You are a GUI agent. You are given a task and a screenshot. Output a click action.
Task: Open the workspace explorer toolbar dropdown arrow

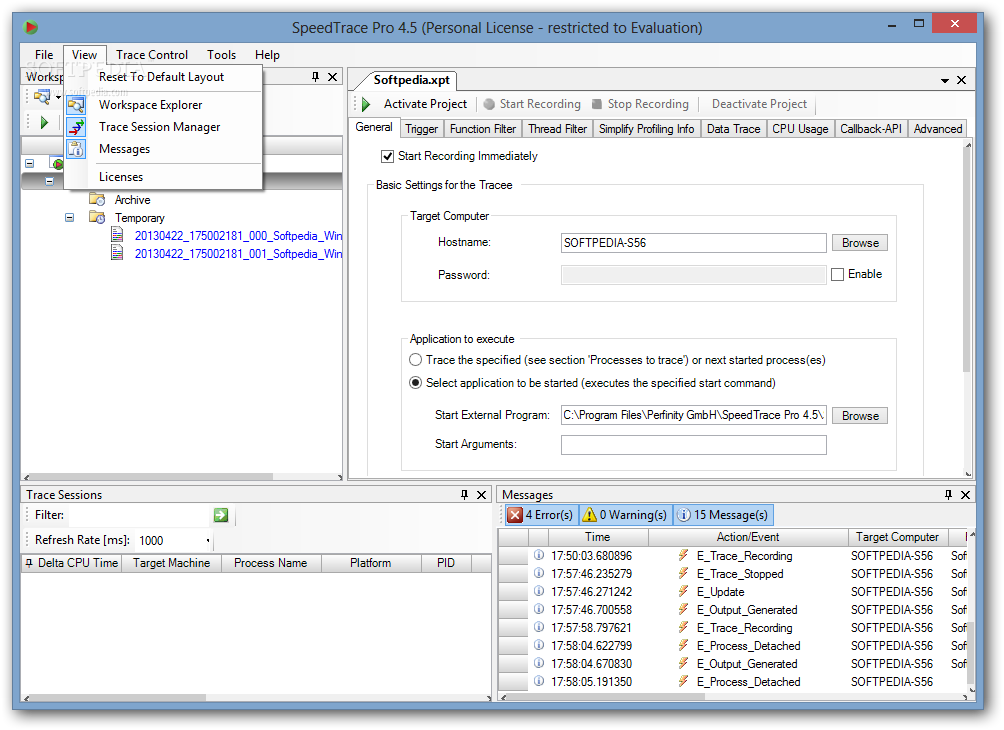click(x=58, y=98)
